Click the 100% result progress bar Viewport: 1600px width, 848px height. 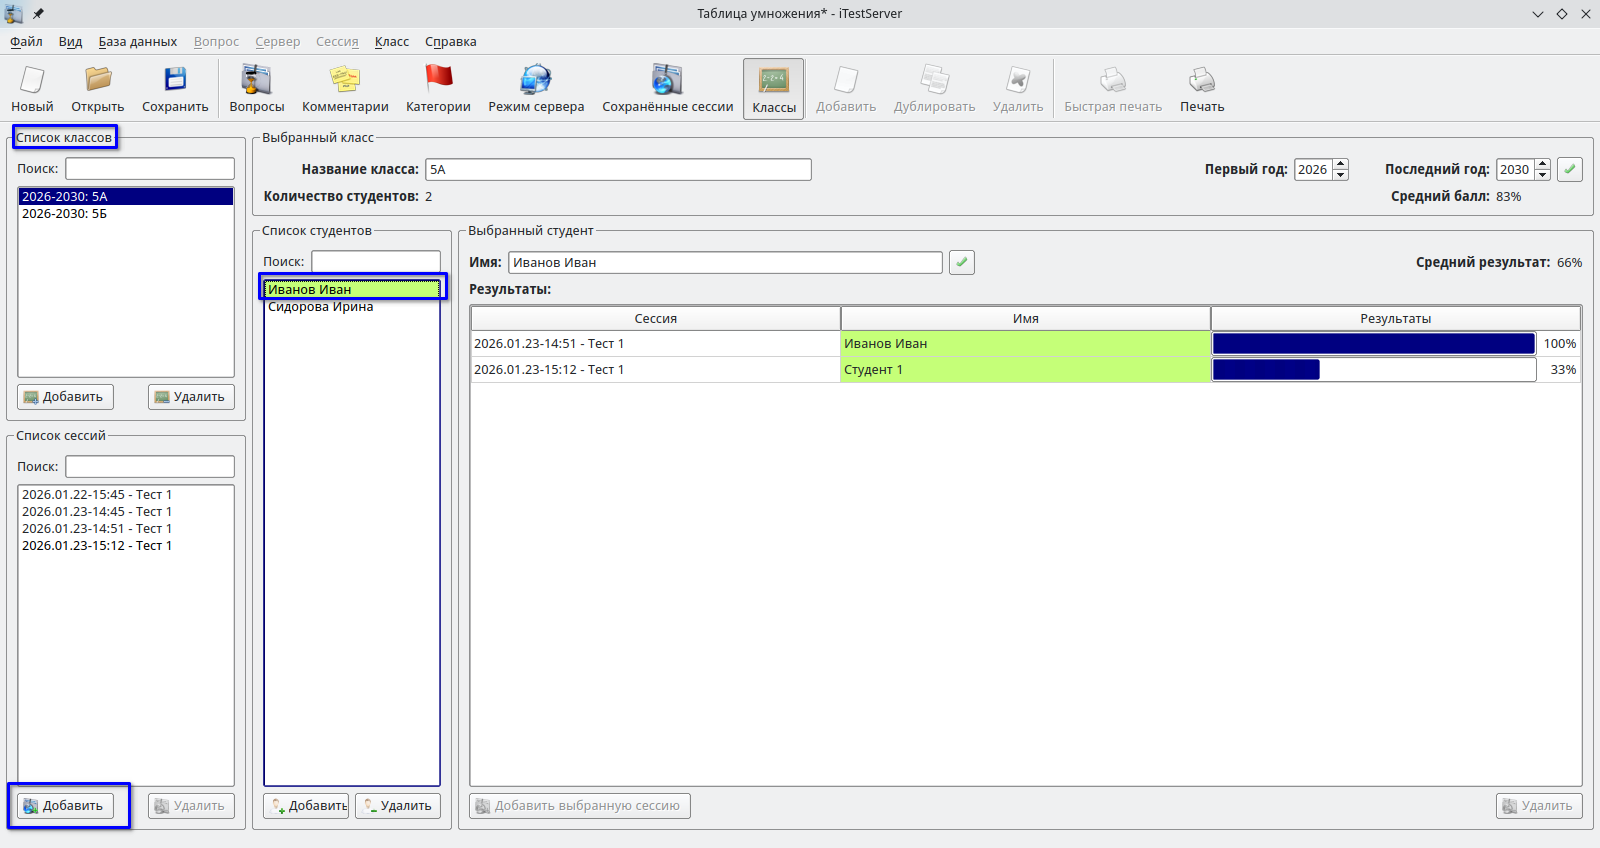point(1373,344)
